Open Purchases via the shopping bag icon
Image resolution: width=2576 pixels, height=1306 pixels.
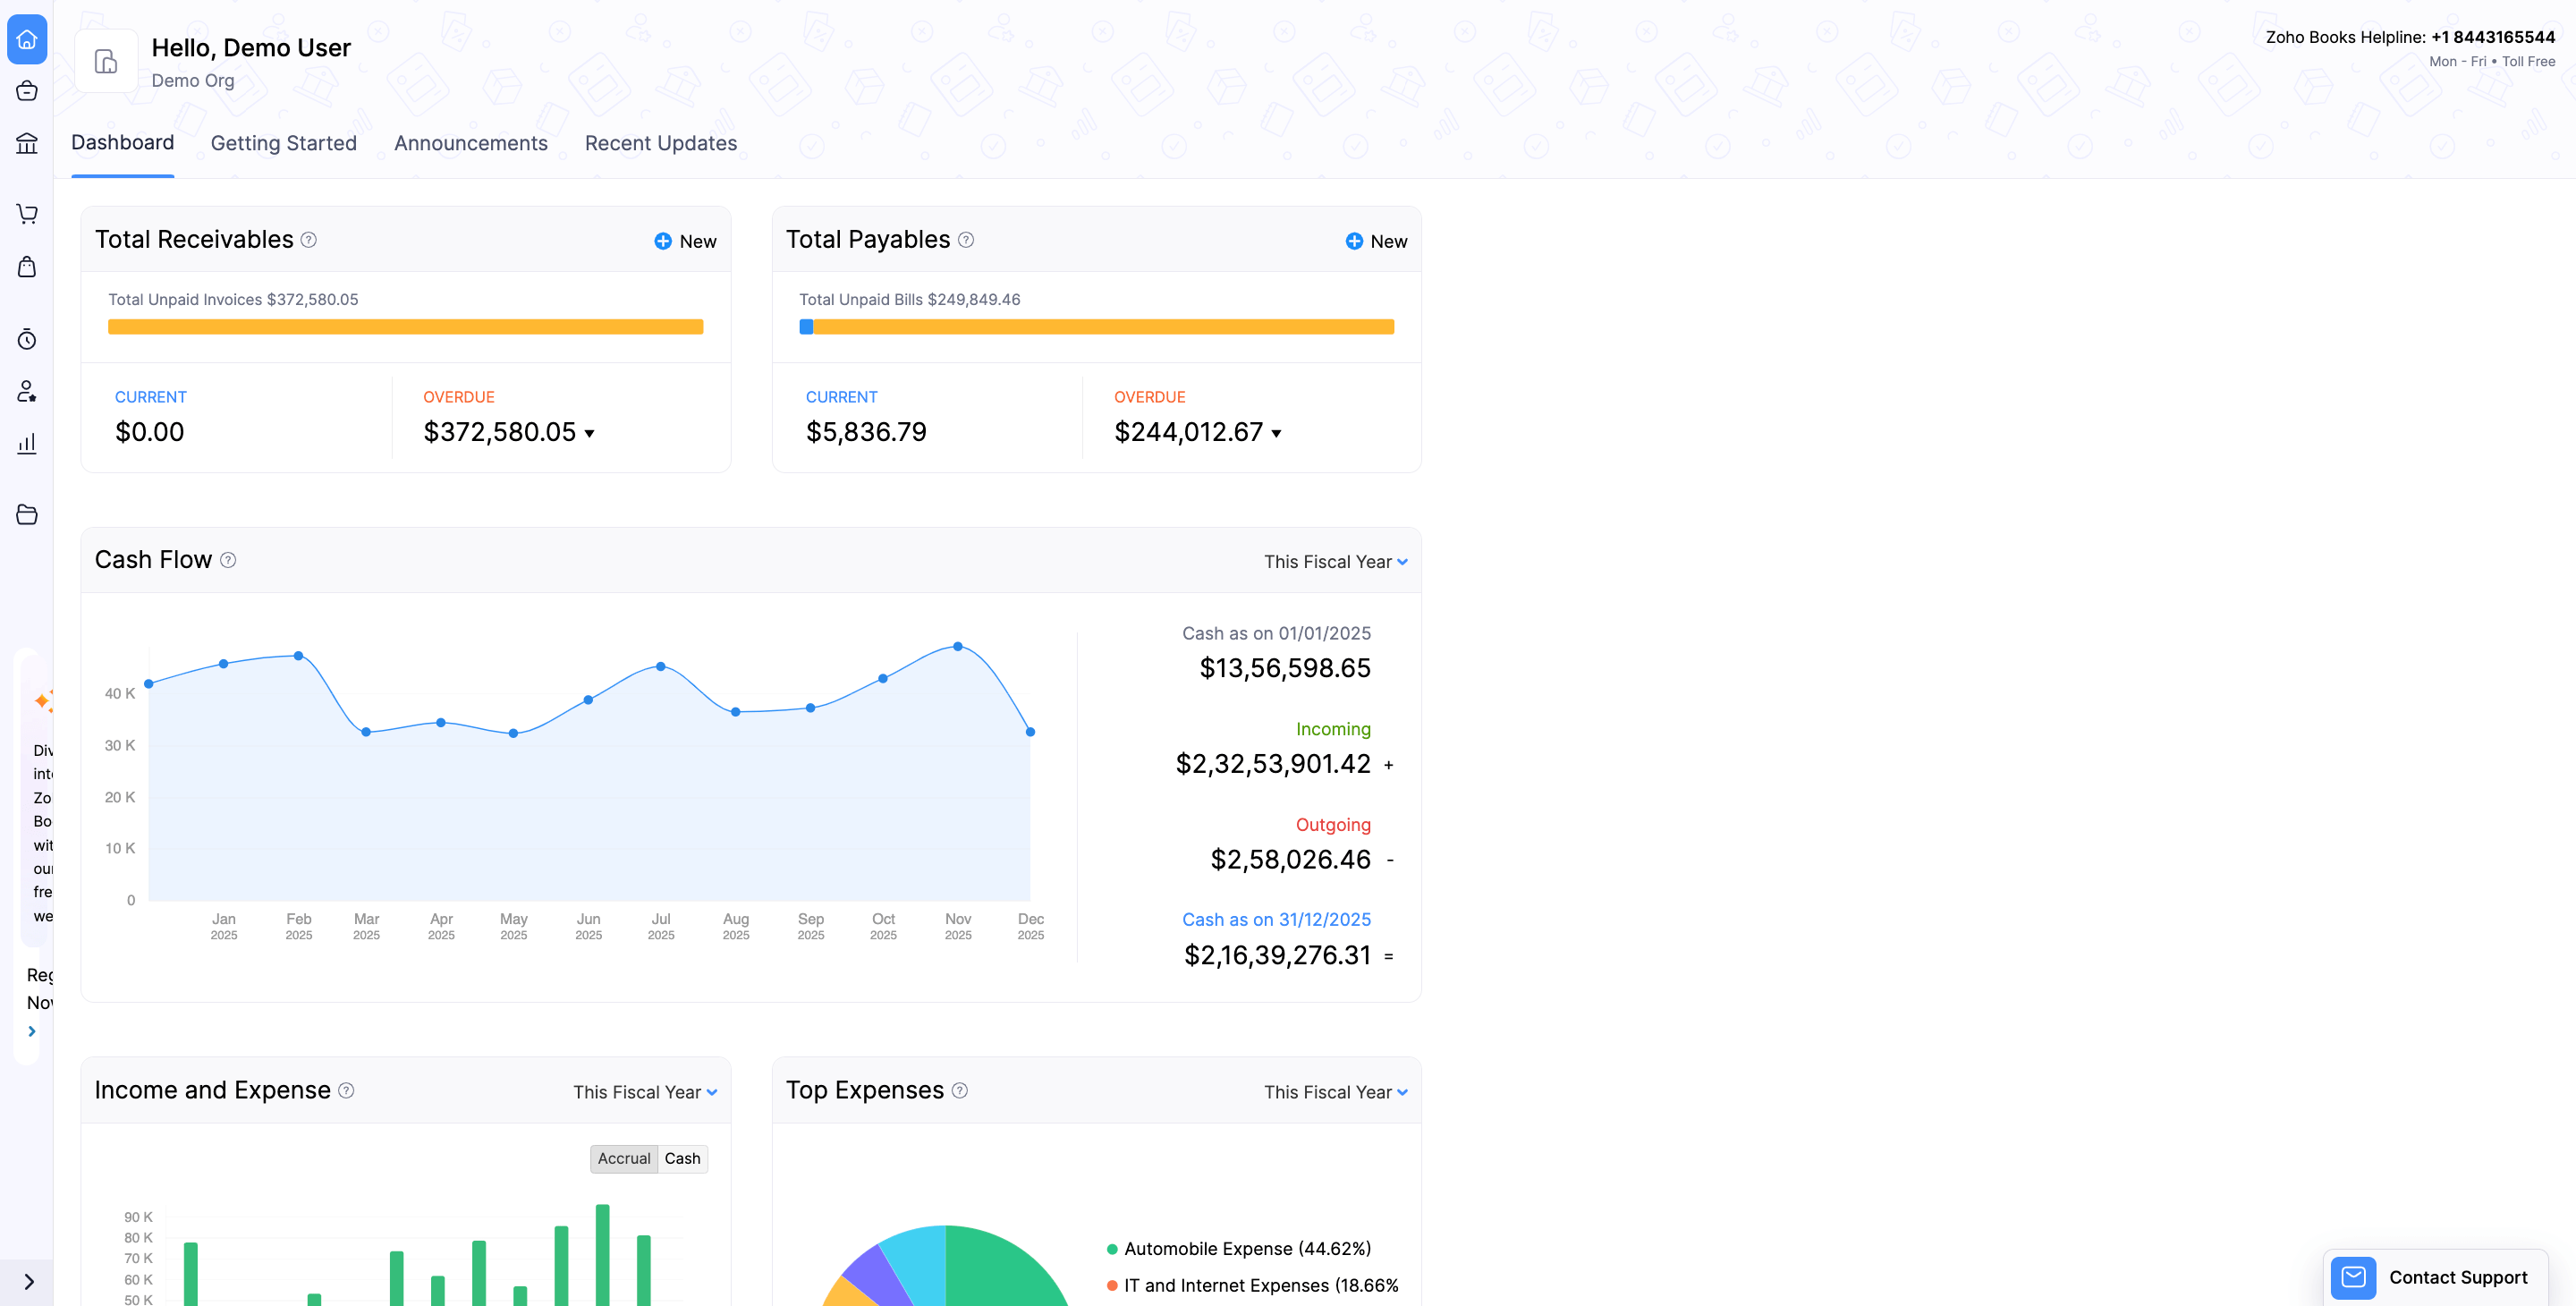(27, 267)
